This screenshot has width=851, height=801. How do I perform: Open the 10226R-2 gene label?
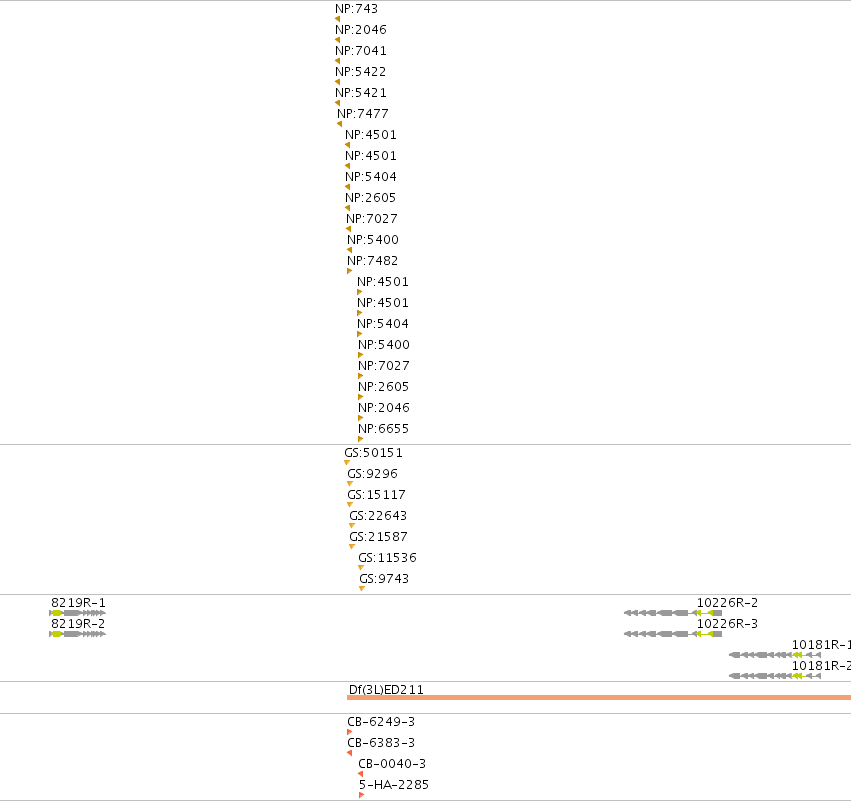pos(727,603)
